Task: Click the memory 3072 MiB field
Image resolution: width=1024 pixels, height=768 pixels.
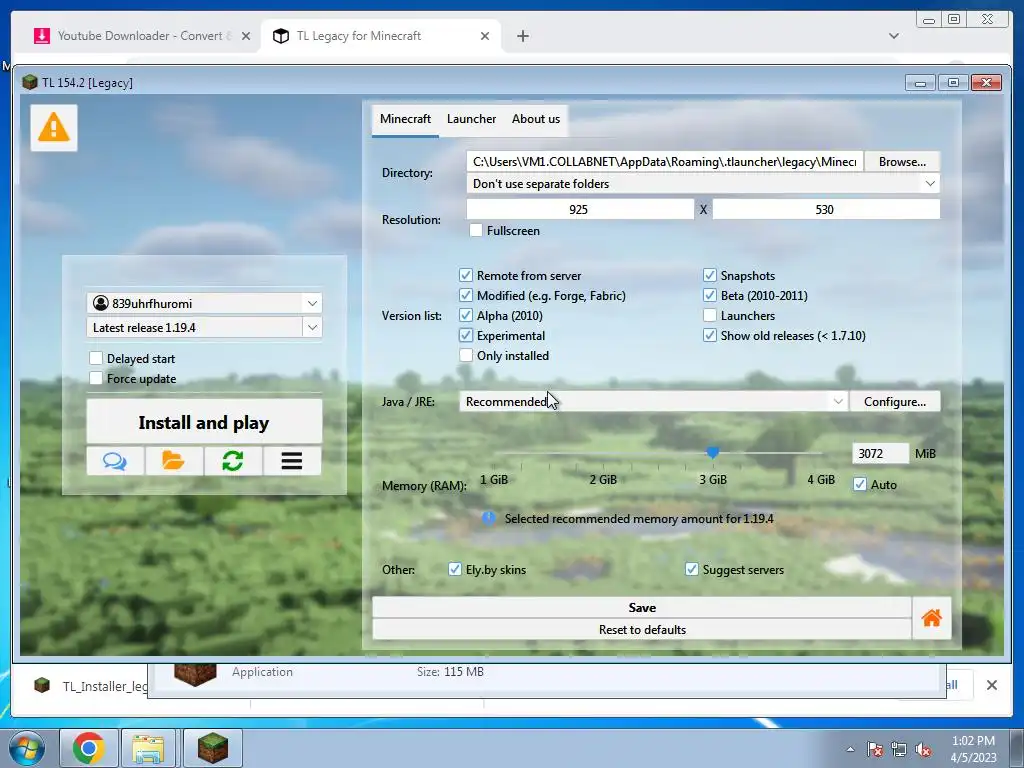Action: click(x=880, y=453)
